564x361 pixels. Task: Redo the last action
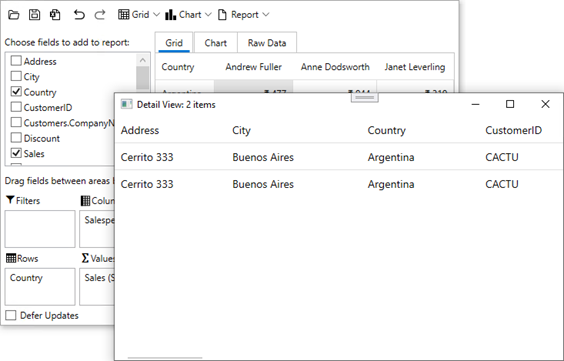[x=100, y=15]
